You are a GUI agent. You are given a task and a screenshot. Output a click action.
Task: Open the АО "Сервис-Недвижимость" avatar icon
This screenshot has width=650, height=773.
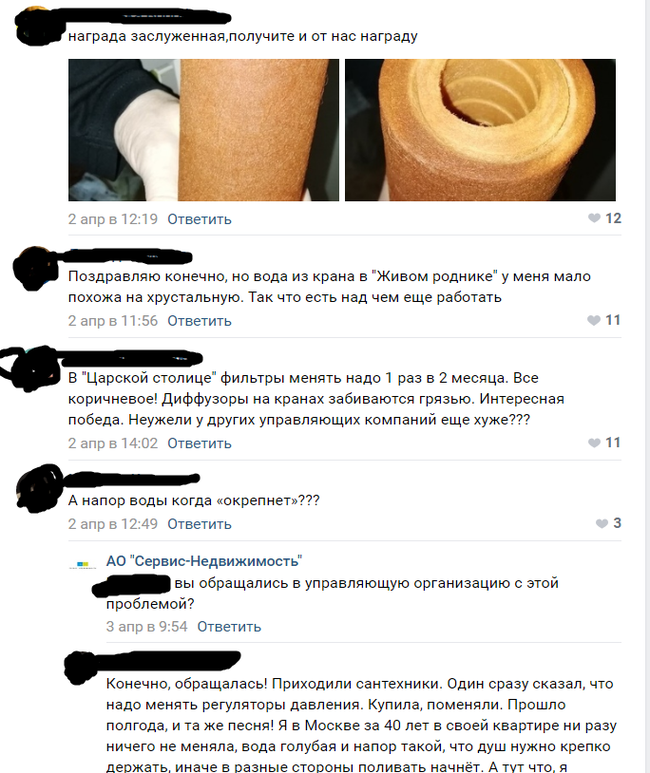pos(82,565)
